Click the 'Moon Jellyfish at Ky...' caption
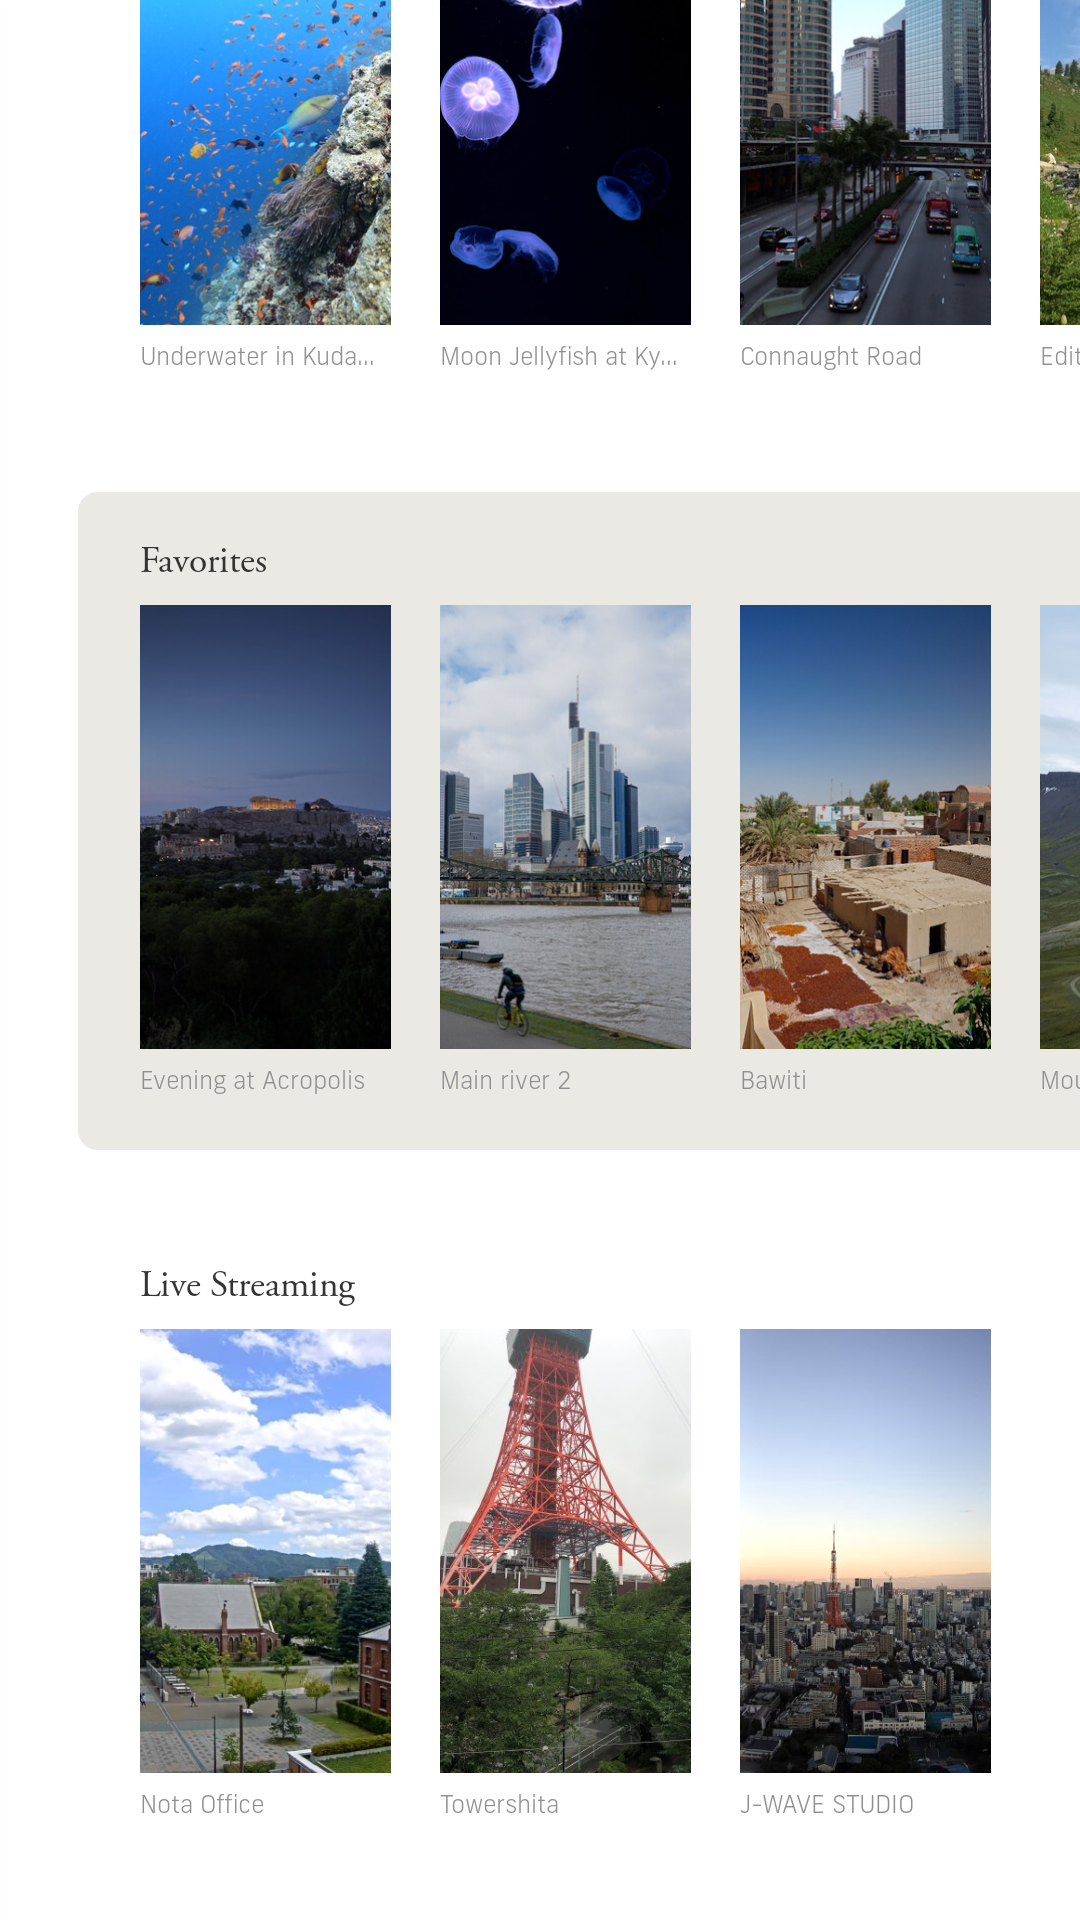This screenshot has width=1080, height=1920. (x=559, y=357)
